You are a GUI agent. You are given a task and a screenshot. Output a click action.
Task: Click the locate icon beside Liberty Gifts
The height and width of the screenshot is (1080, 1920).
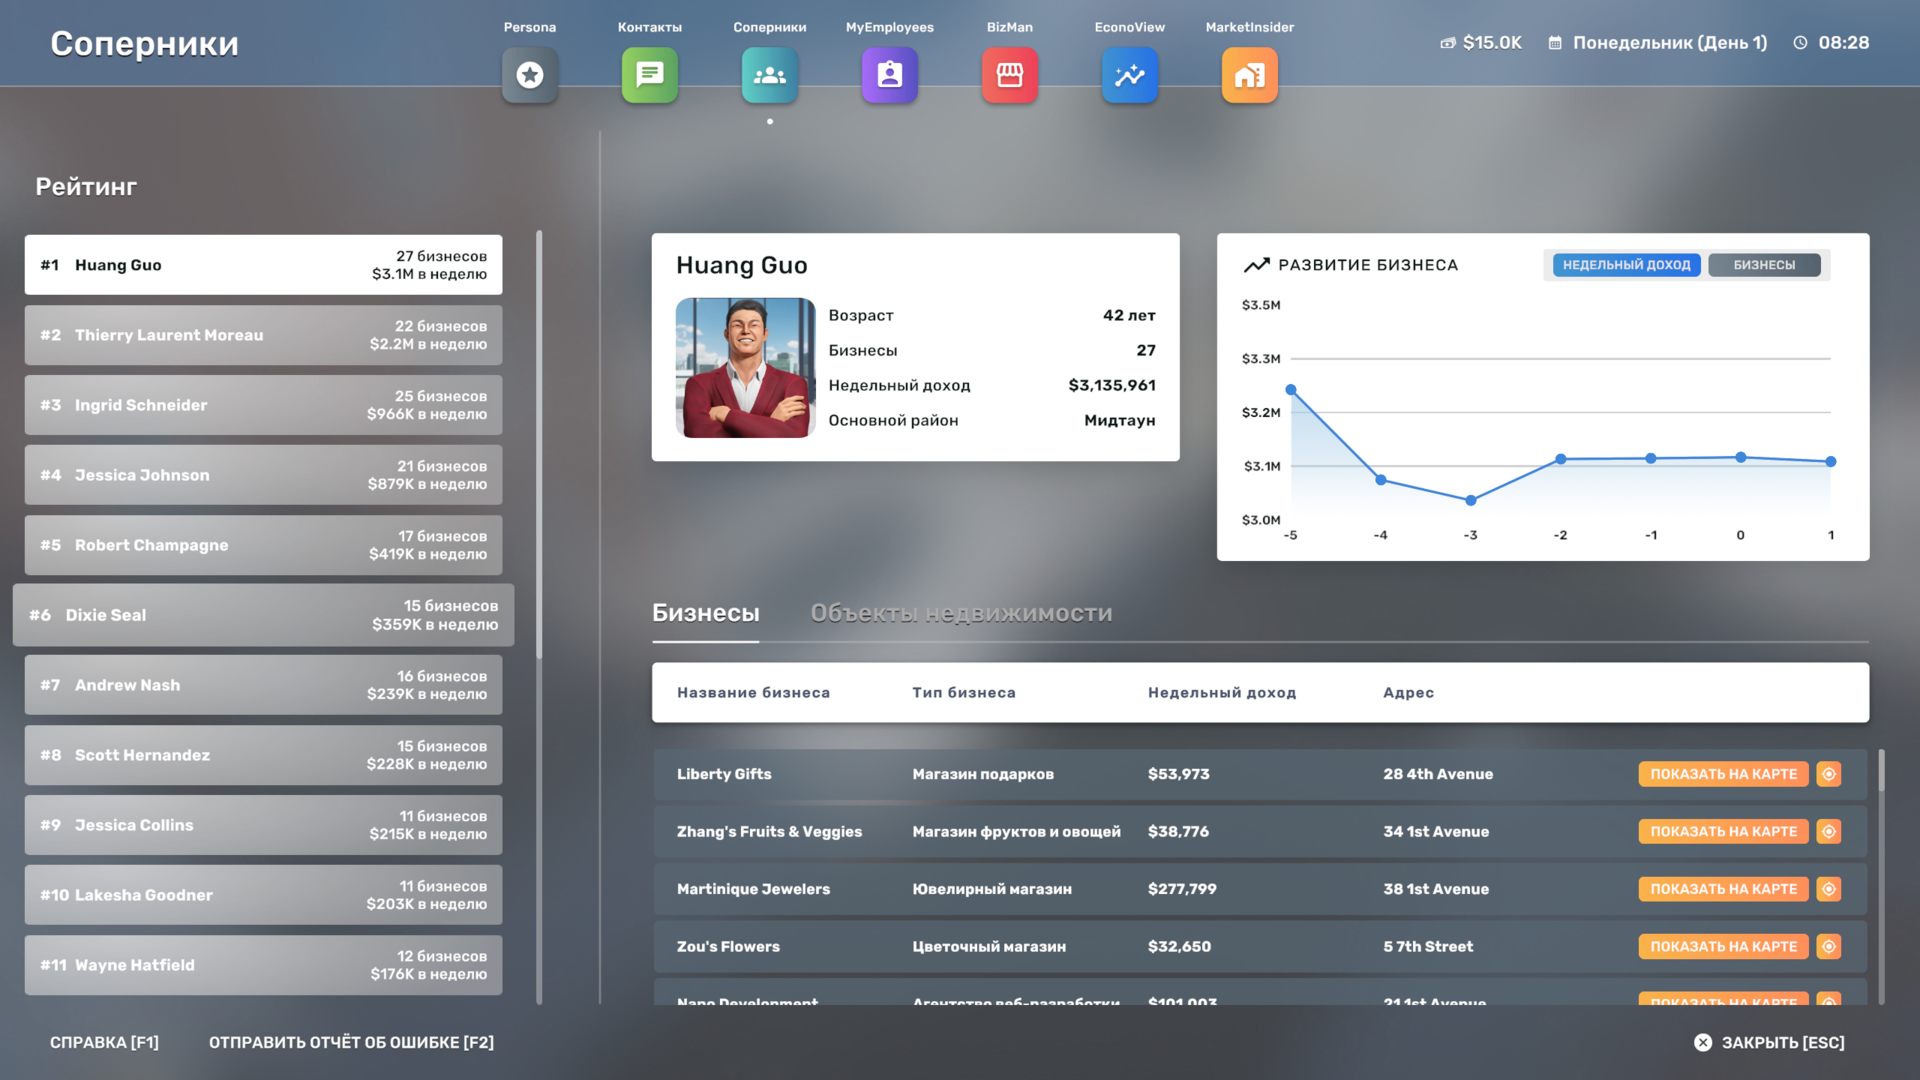tap(1829, 774)
